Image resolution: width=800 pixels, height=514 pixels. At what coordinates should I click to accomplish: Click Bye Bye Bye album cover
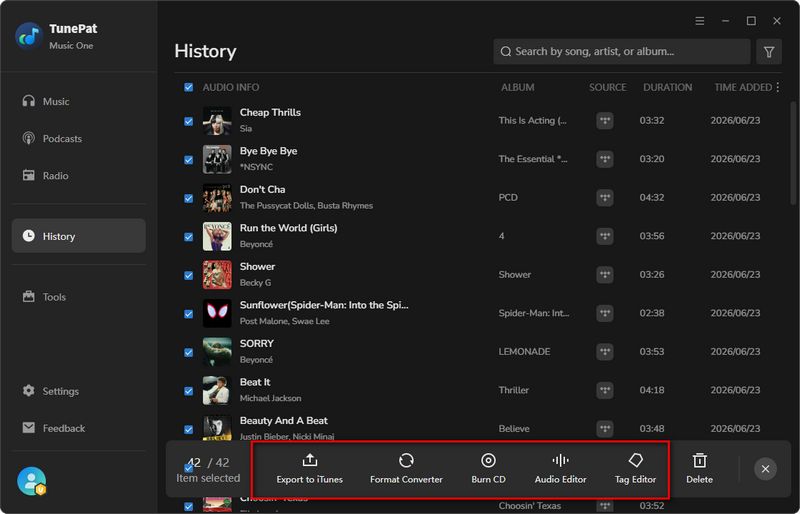tap(217, 159)
